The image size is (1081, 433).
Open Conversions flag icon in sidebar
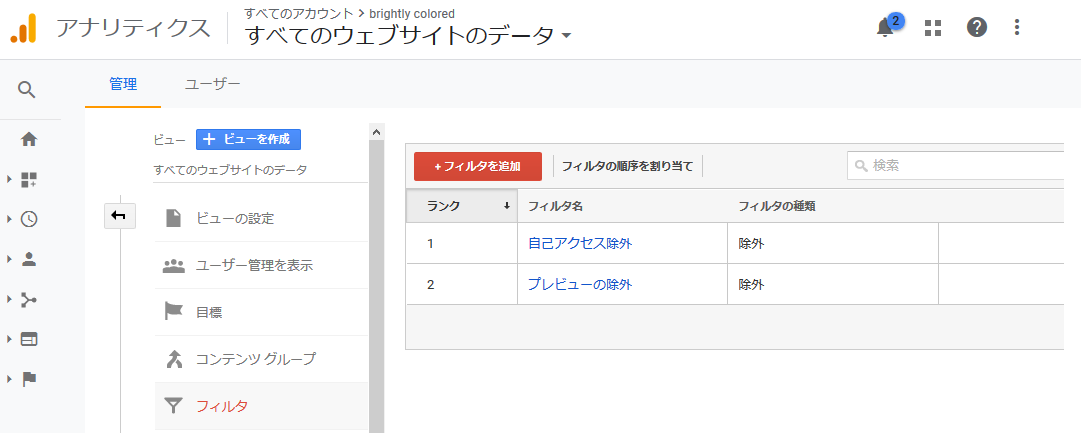(x=29, y=379)
